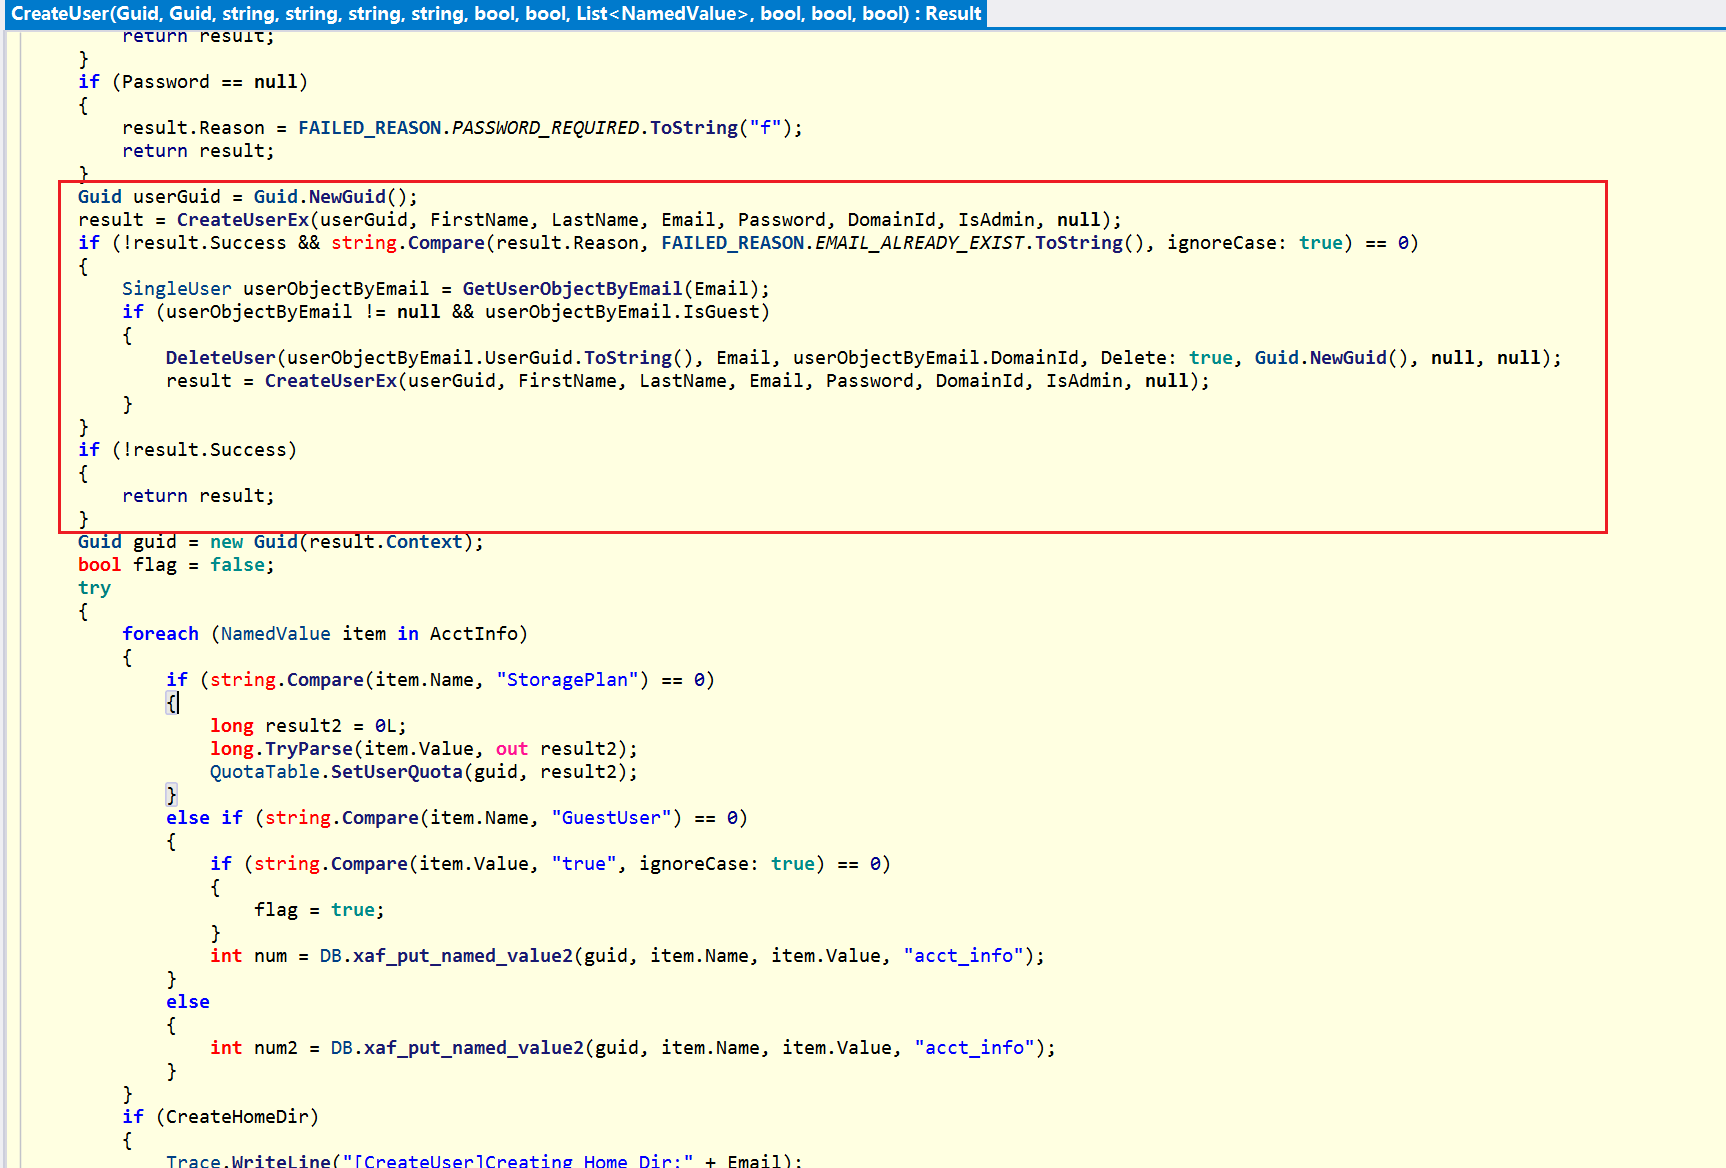This screenshot has width=1726, height=1168.
Task: Click the 'bool flag = false;' declaration
Action: tap(176, 565)
